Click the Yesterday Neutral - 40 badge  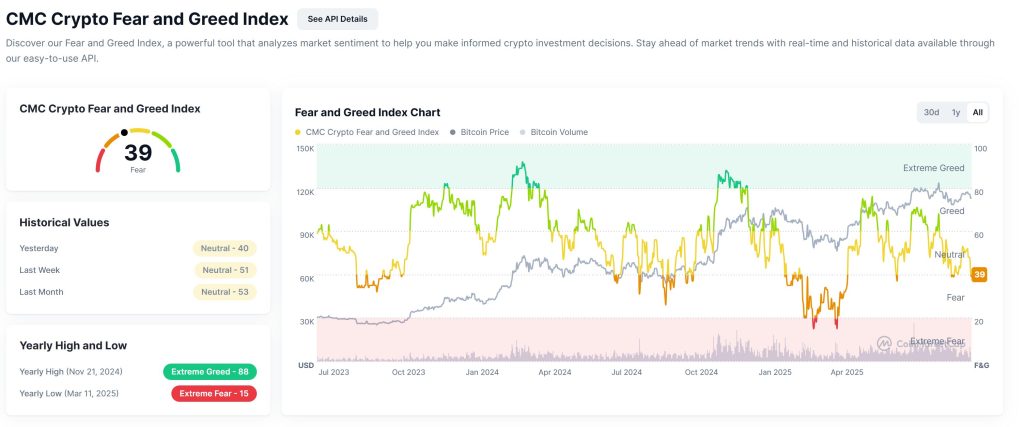(225, 248)
